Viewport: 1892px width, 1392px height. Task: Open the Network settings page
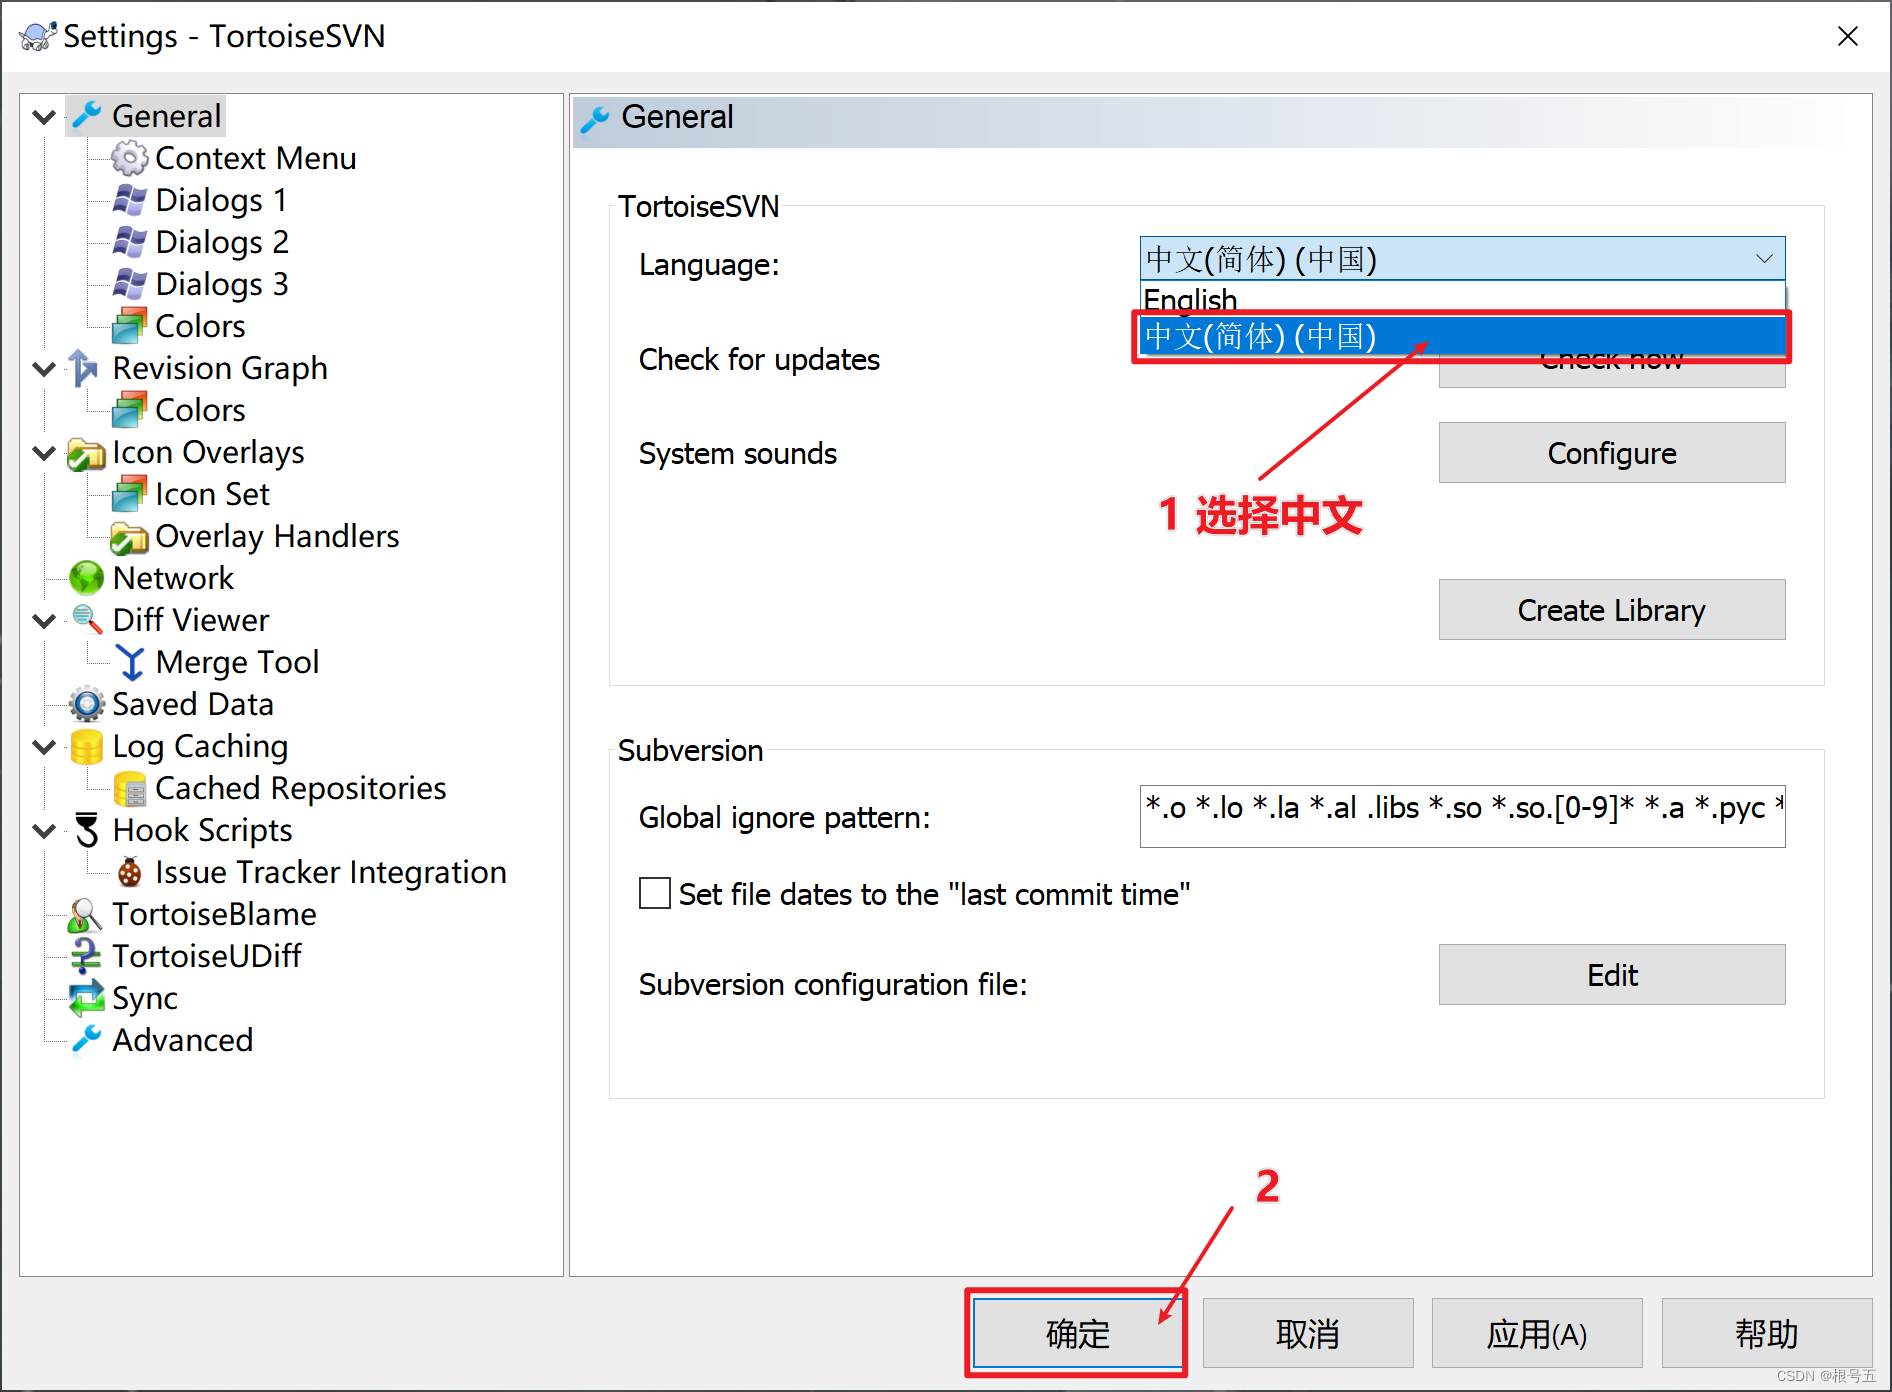click(x=173, y=578)
